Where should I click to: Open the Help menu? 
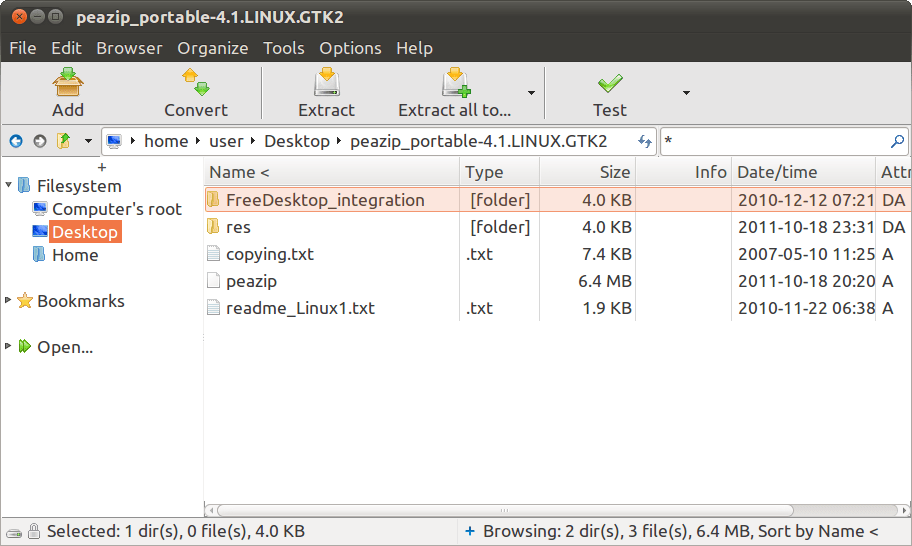415,48
